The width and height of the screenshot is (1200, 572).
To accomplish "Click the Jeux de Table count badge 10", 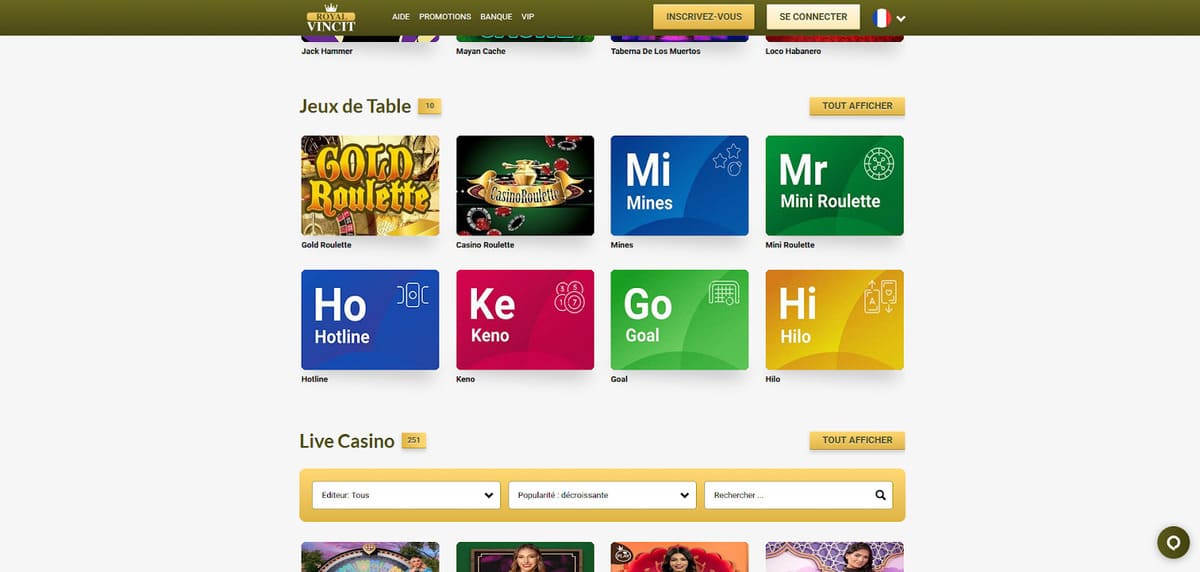I will tap(429, 106).
